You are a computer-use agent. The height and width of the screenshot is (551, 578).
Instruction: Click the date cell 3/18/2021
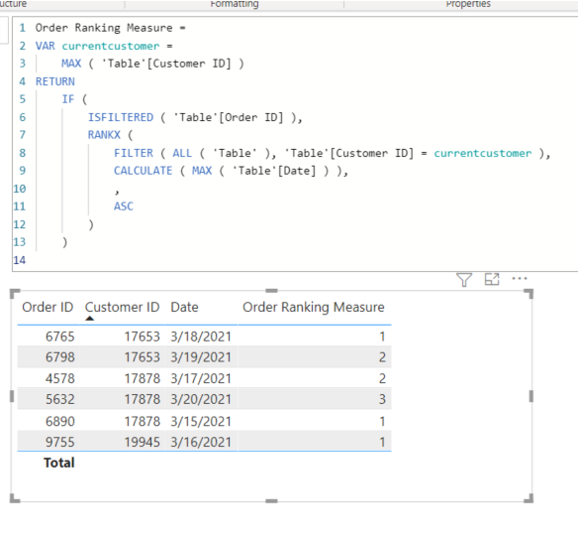click(x=201, y=336)
